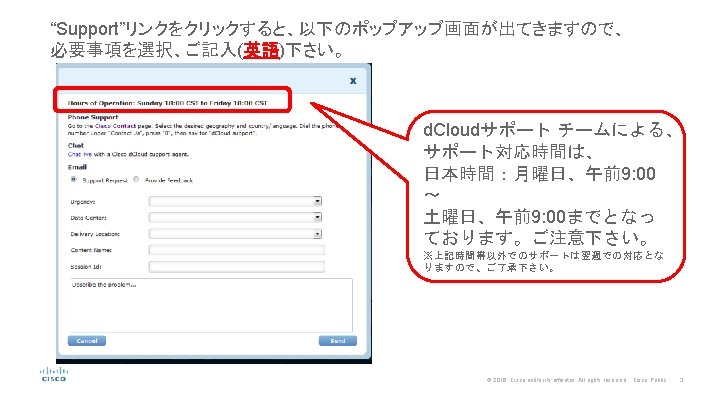Click the Delivery Location label
720x405 pixels.
coord(95,234)
